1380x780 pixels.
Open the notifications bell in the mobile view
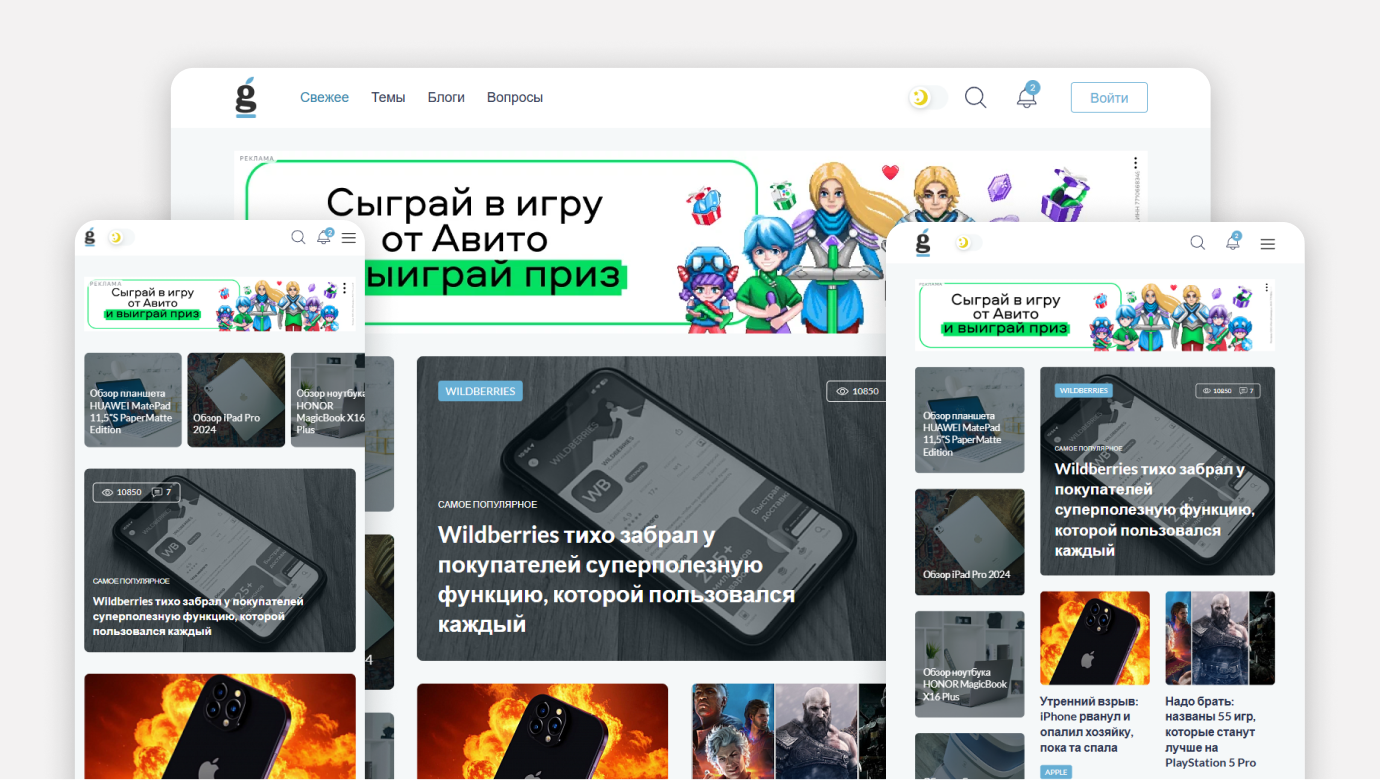(324, 237)
